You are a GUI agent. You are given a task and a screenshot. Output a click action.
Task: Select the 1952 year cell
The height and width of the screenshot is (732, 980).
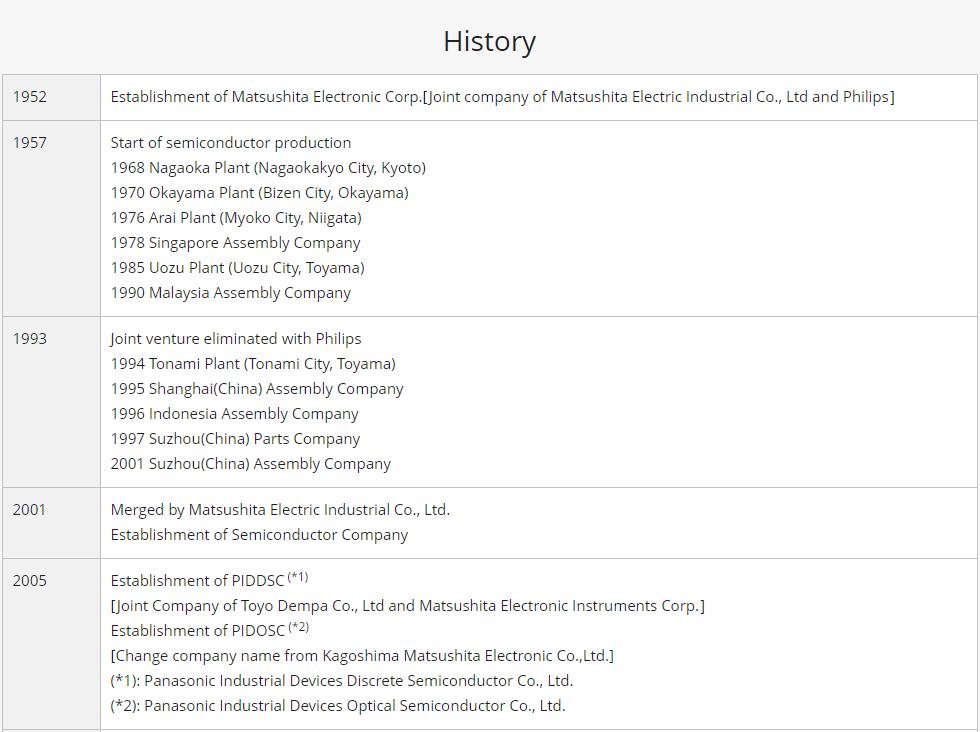[30, 97]
